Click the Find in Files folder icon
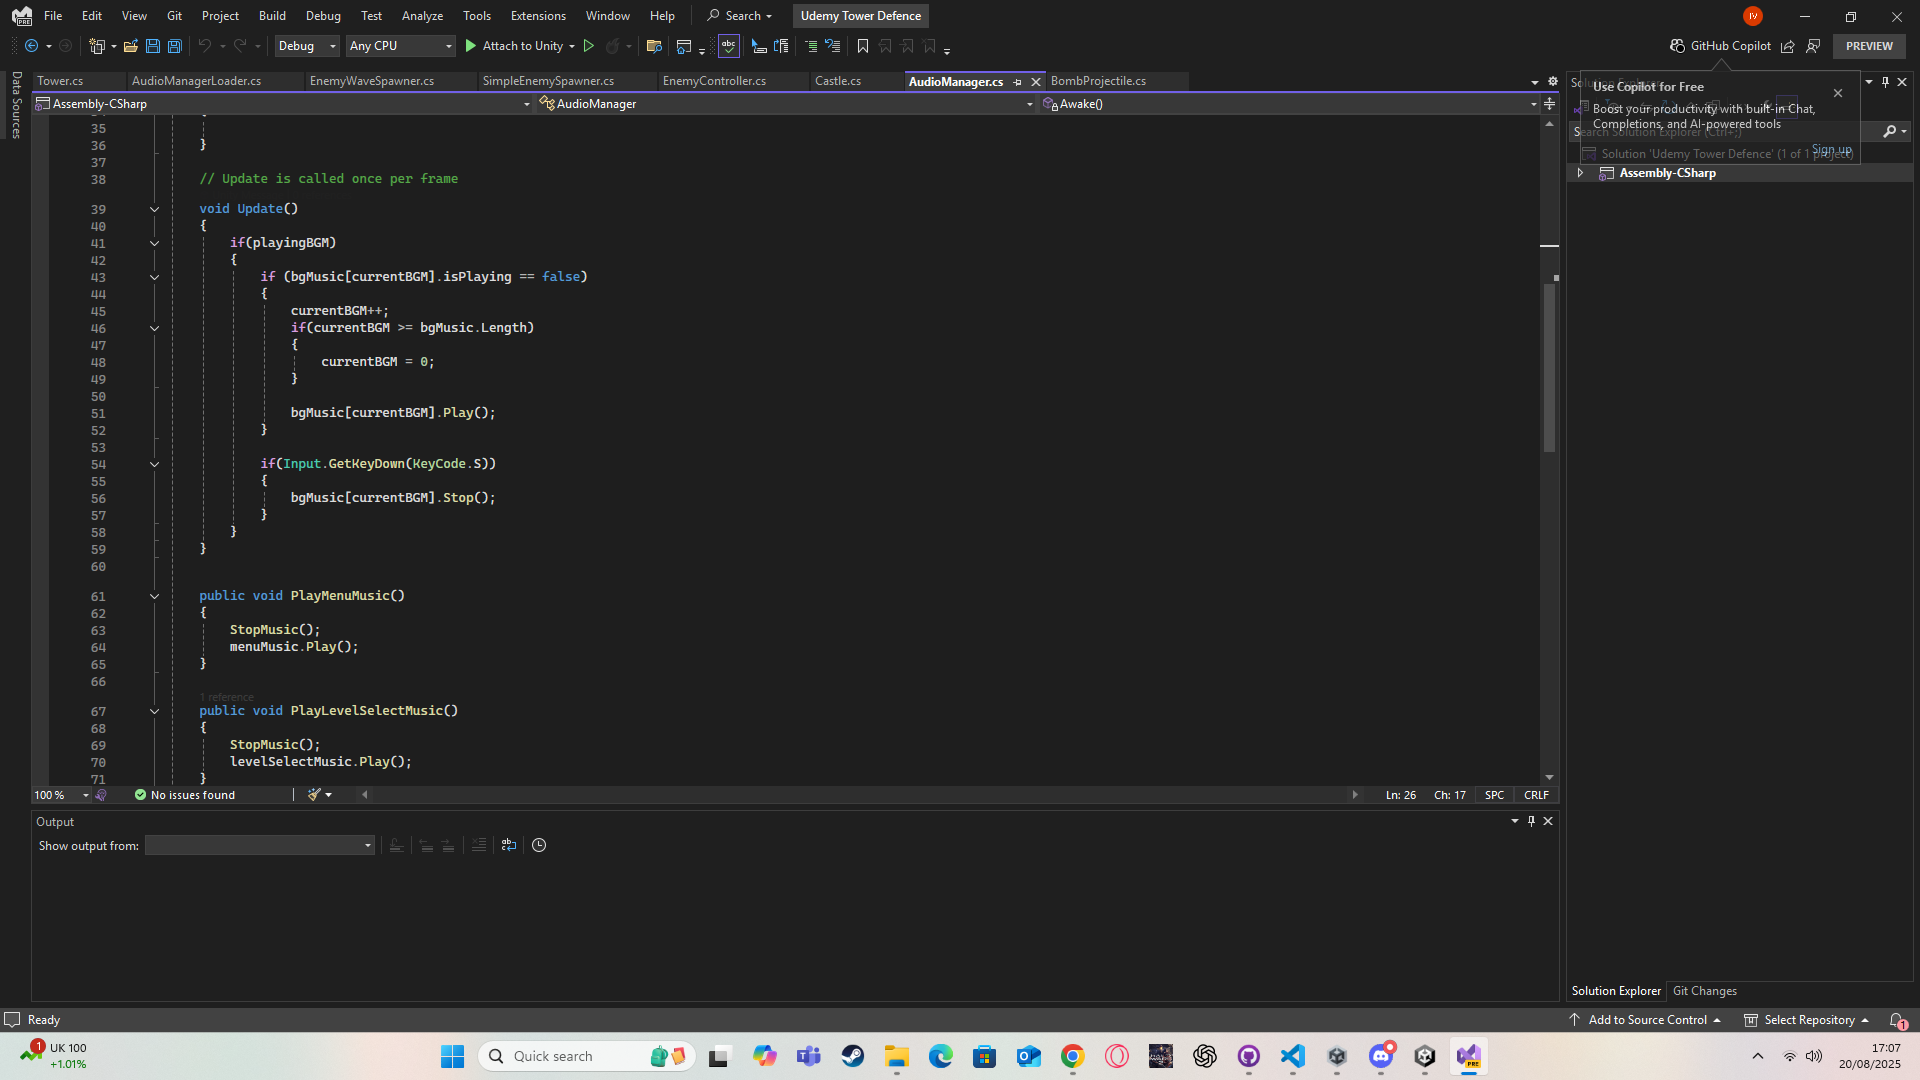This screenshot has height=1080, width=1920. [654, 46]
